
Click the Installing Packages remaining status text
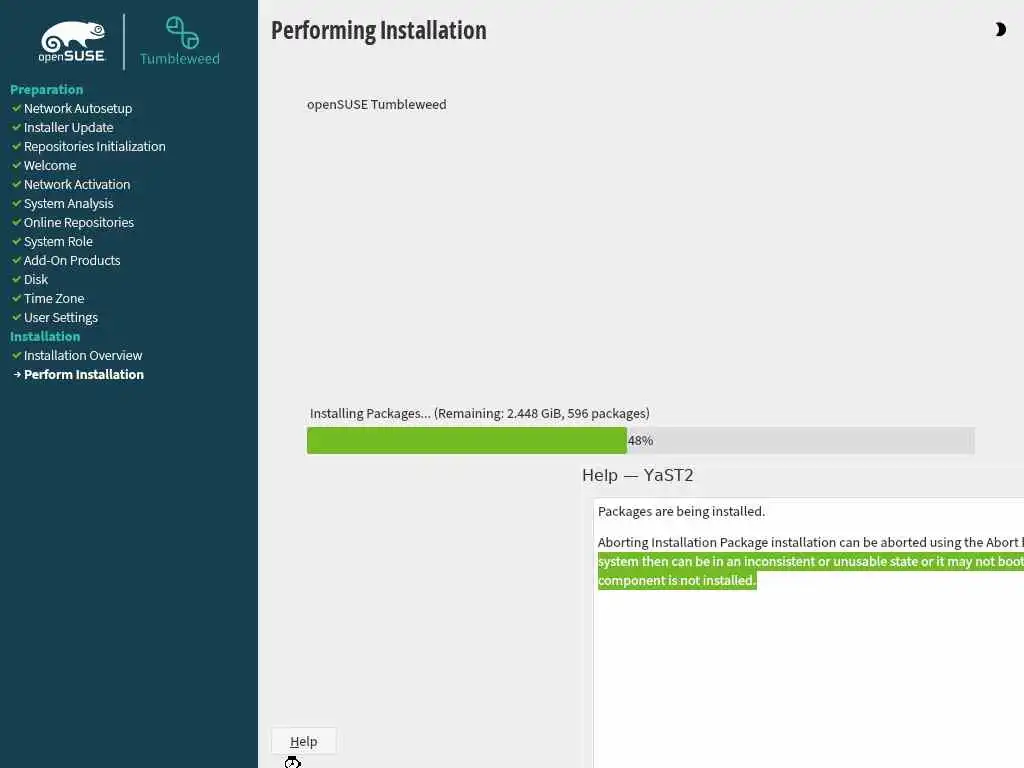point(479,413)
